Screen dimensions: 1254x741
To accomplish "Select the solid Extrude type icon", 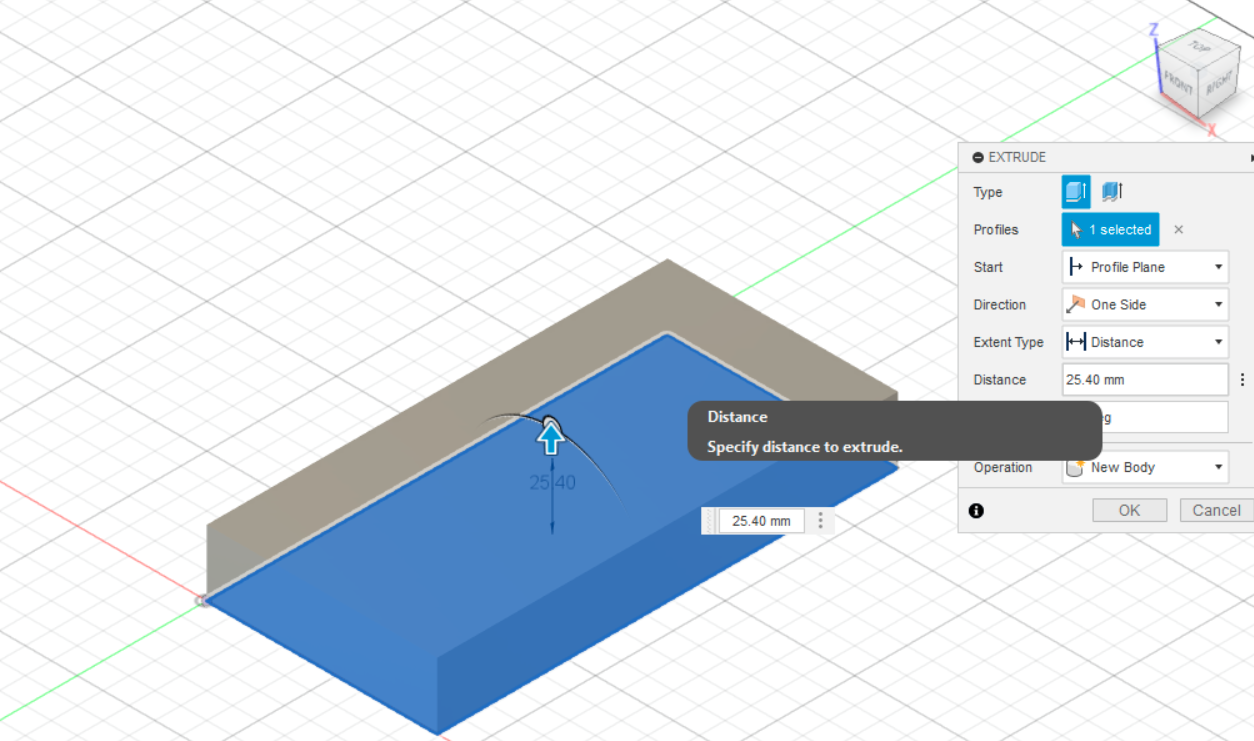I will [x=1075, y=191].
